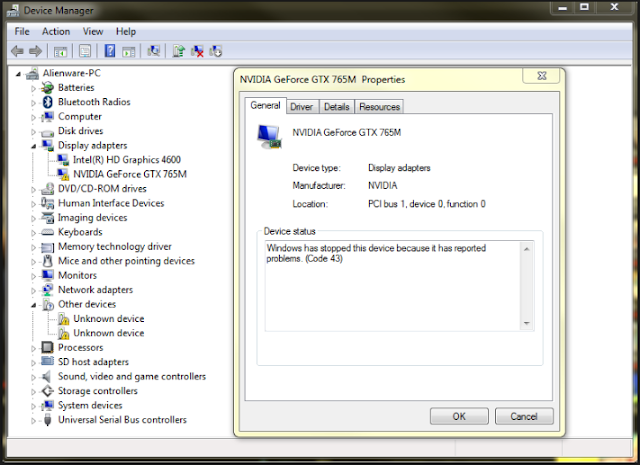Click the display adapter icon in Properties dialog
Screen dimensions: 640x465
click(x=270, y=137)
